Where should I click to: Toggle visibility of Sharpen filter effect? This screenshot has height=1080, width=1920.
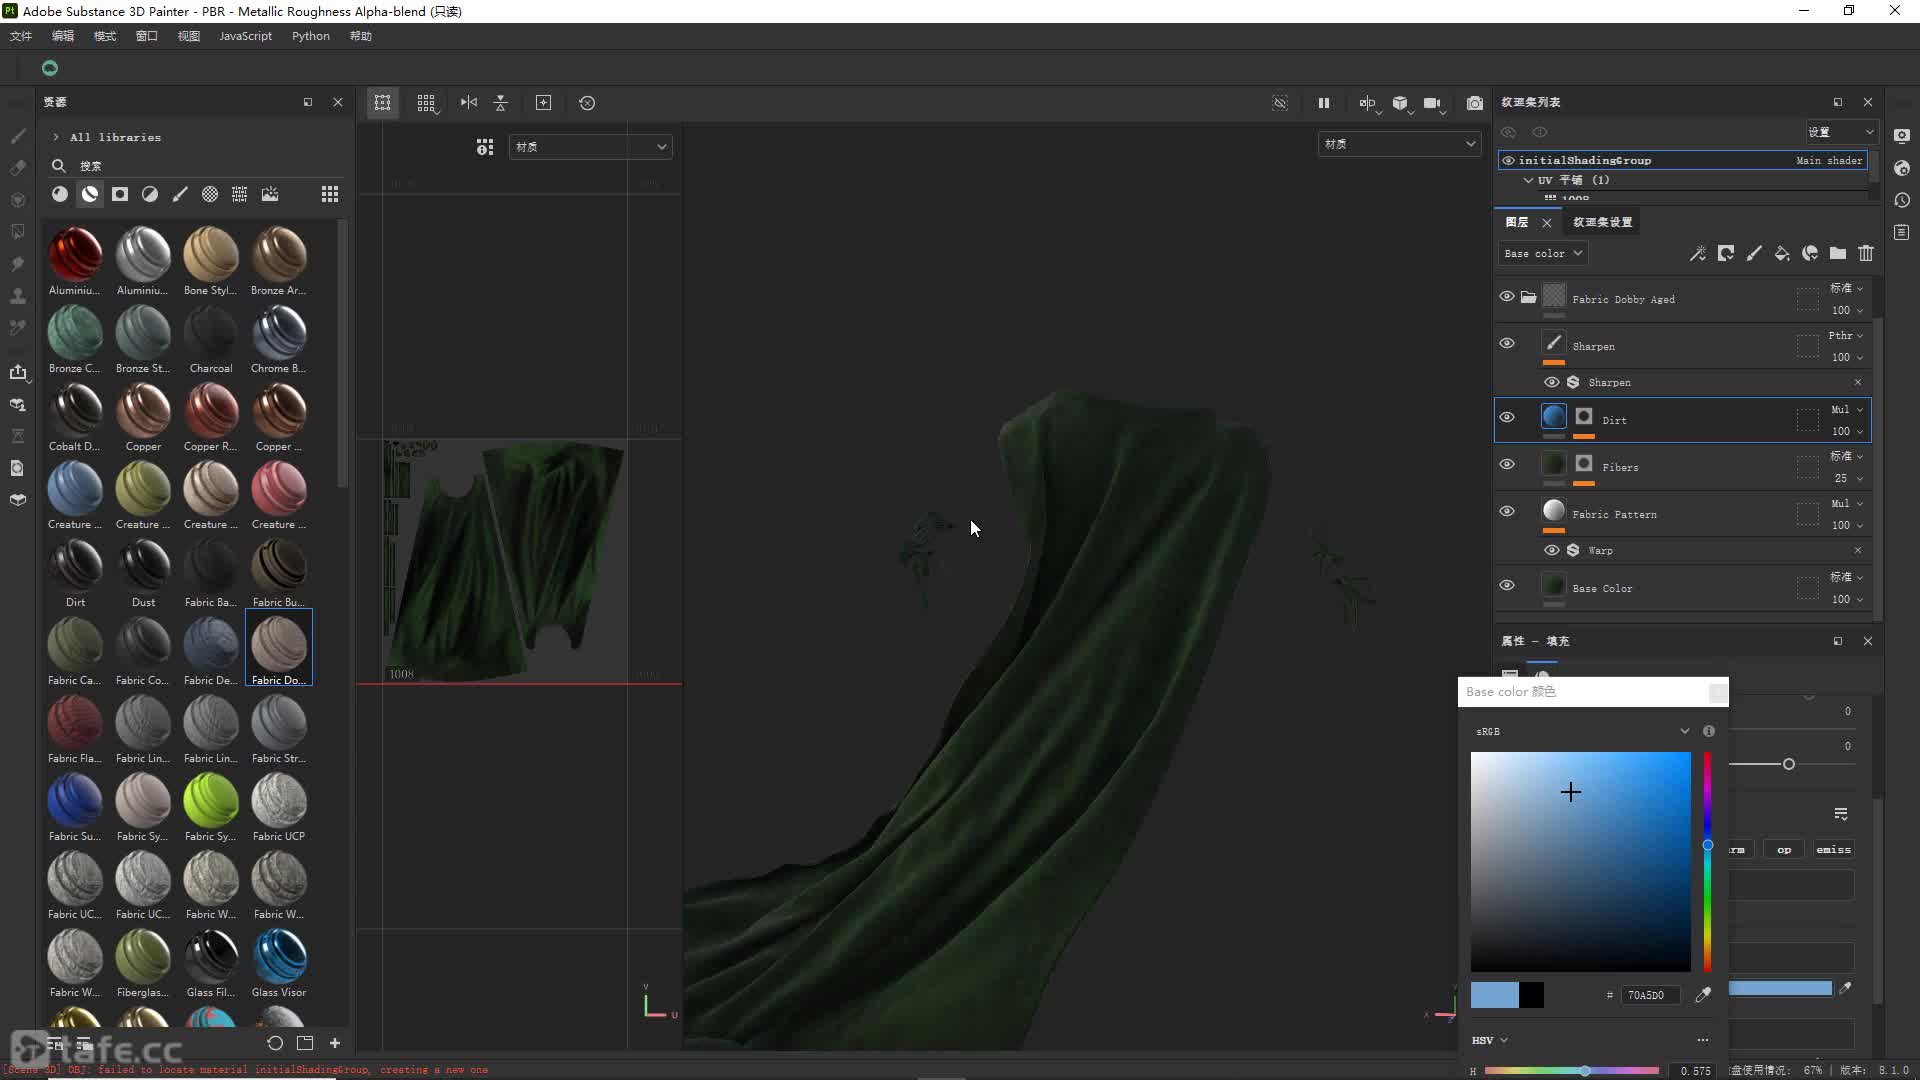point(1551,382)
